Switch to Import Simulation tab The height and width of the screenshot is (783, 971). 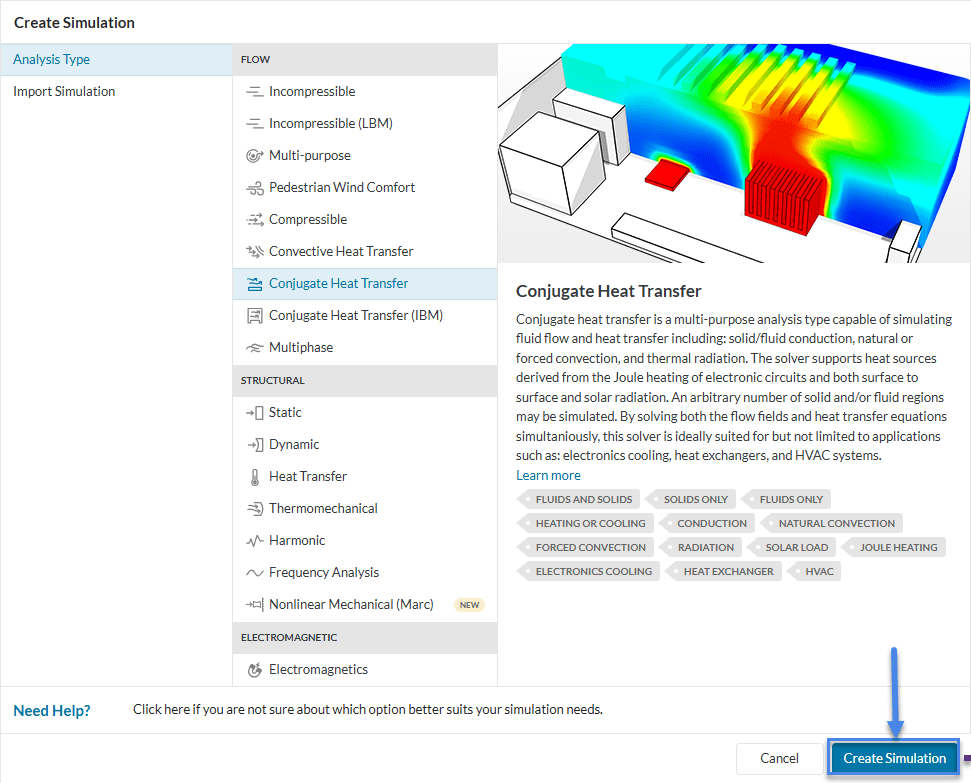pos(64,92)
